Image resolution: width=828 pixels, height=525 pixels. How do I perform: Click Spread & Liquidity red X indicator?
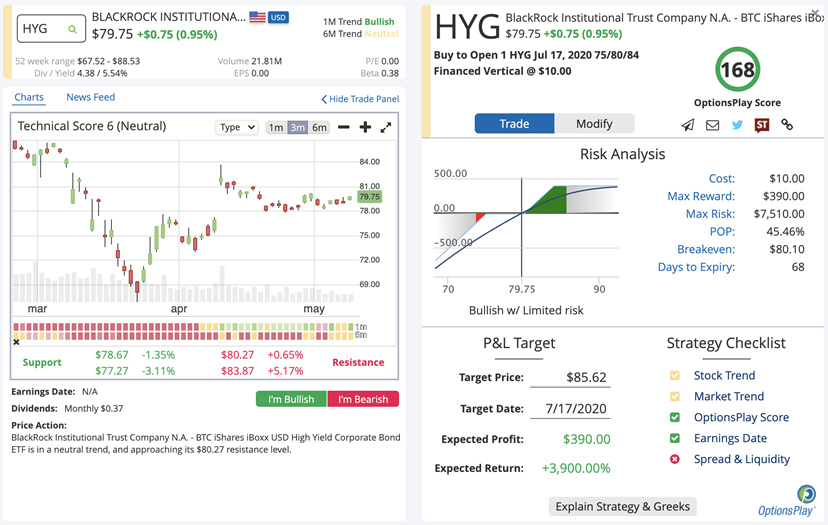pyautogui.click(x=674, y=459)
